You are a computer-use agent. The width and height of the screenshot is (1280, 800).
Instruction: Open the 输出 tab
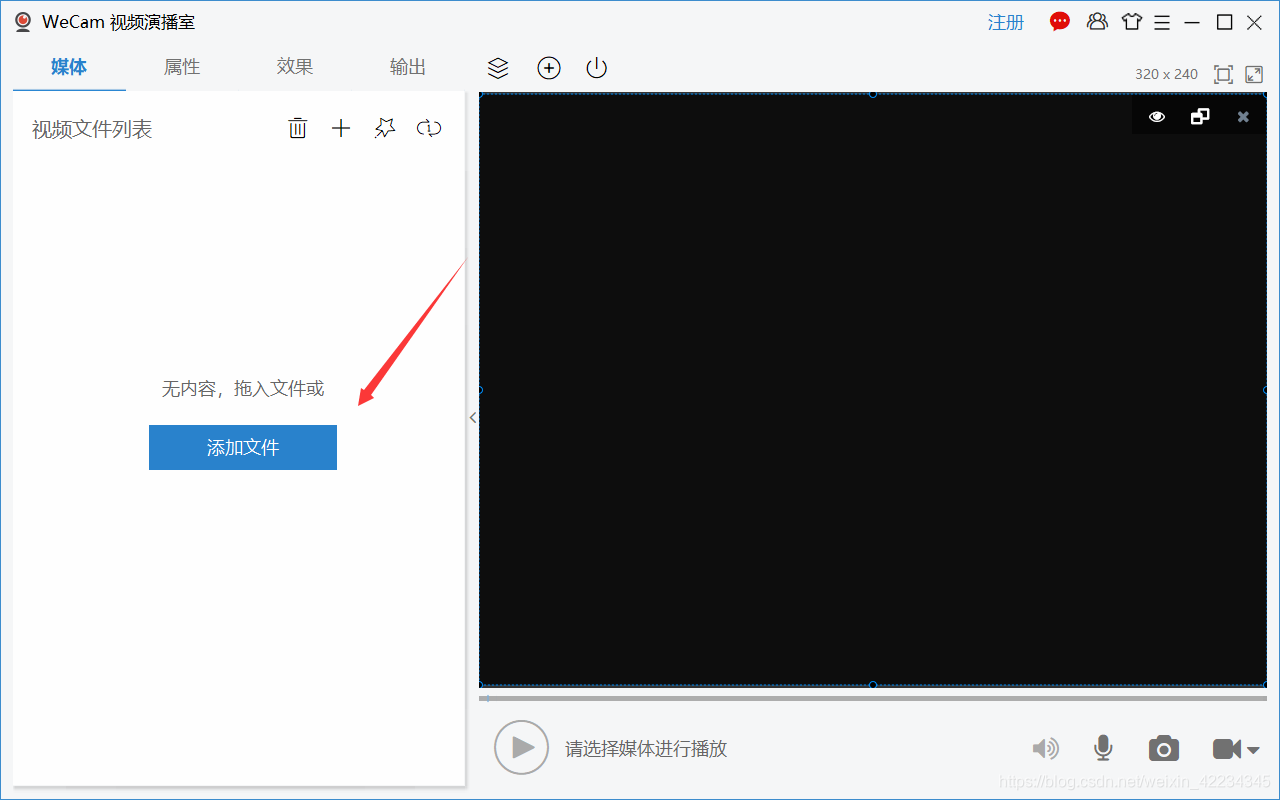pos(408,67)
